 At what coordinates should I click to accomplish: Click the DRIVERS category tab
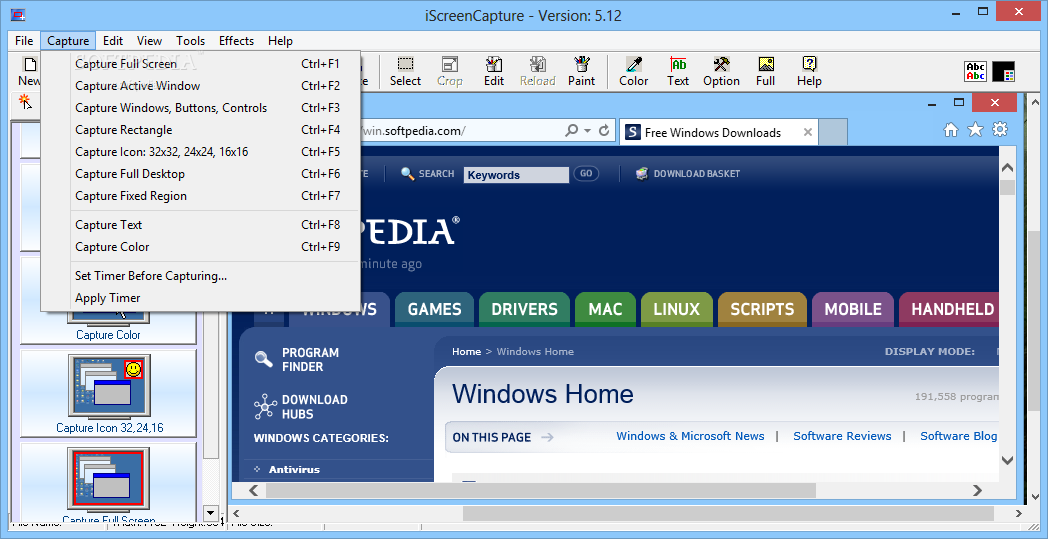point(524,310)
